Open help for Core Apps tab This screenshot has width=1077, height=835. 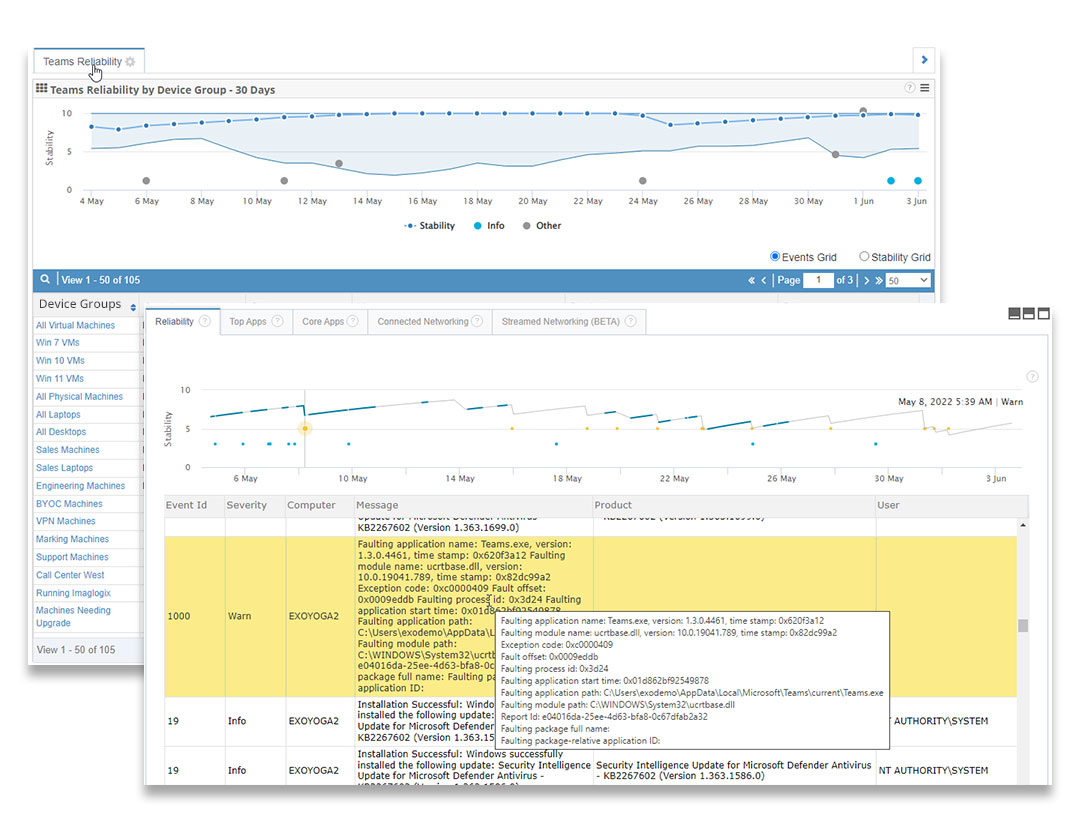coord(352,321)
